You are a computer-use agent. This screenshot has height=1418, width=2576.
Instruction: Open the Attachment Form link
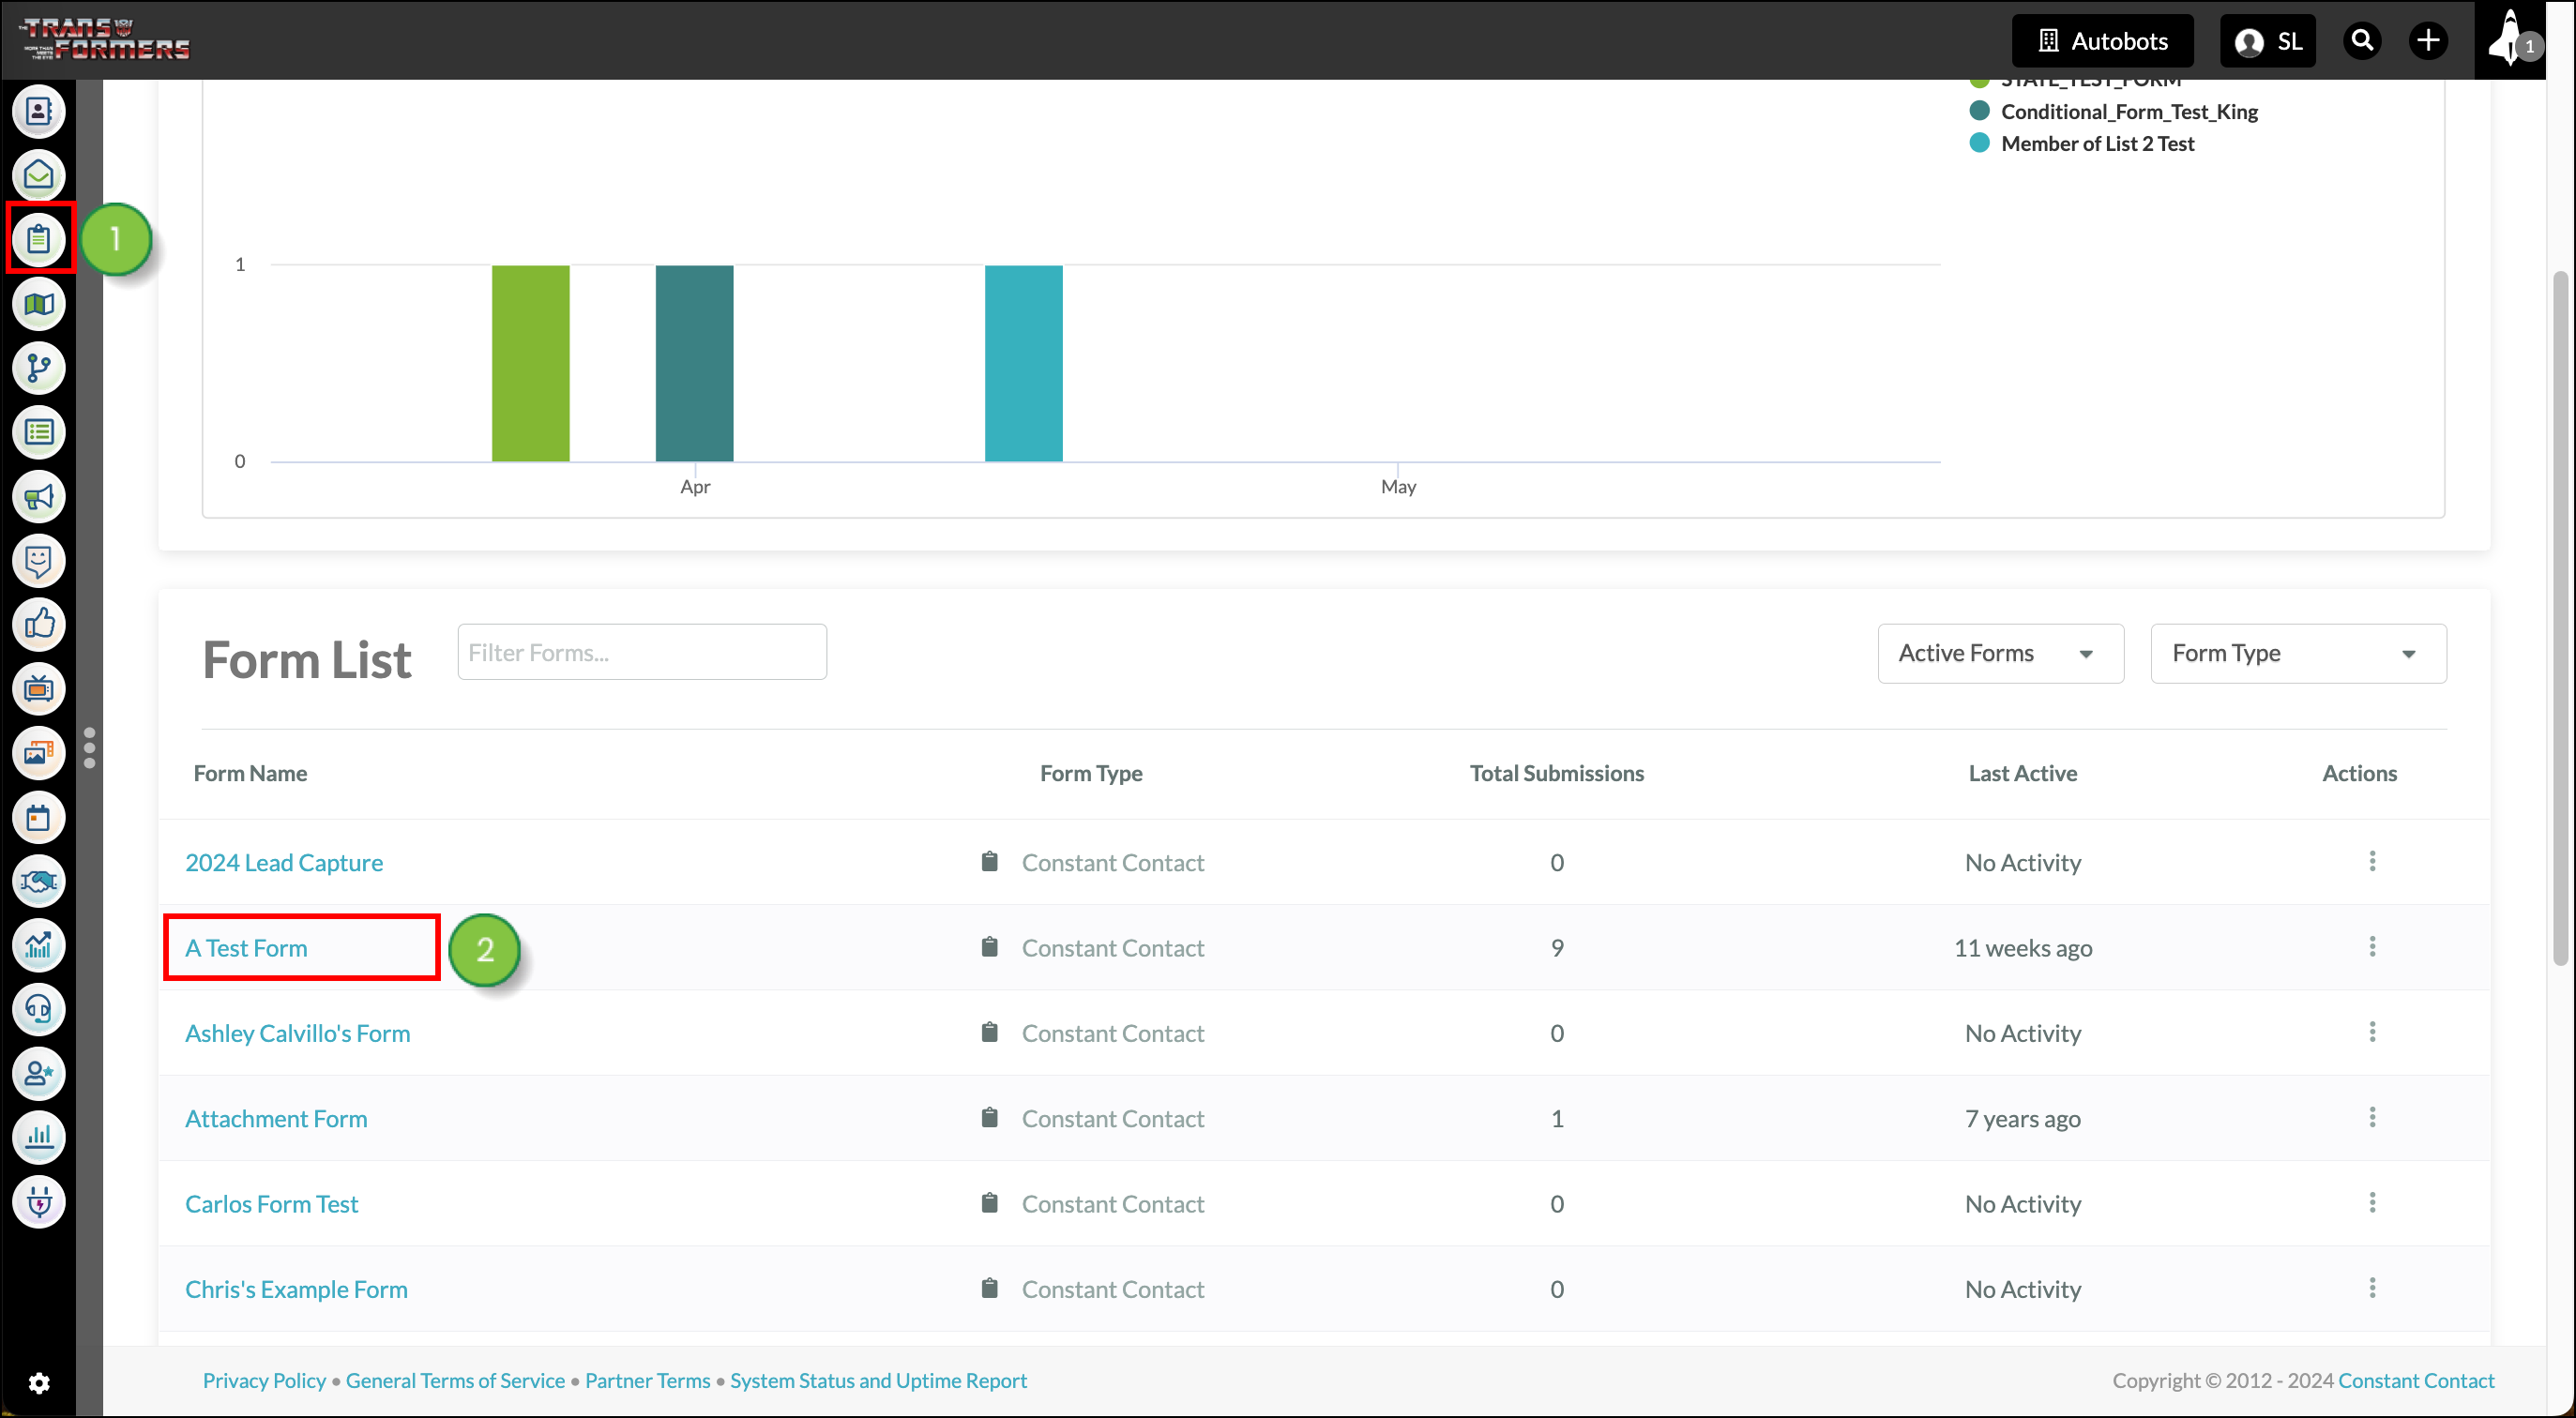[x=276, y=1118]
